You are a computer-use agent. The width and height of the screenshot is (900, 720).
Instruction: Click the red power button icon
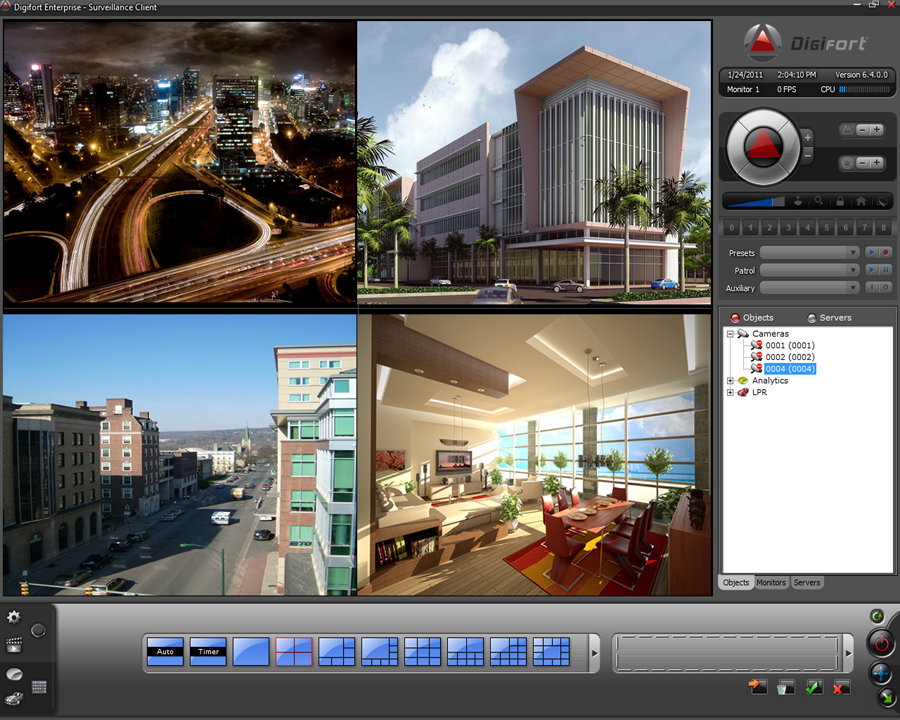[880, 642]
